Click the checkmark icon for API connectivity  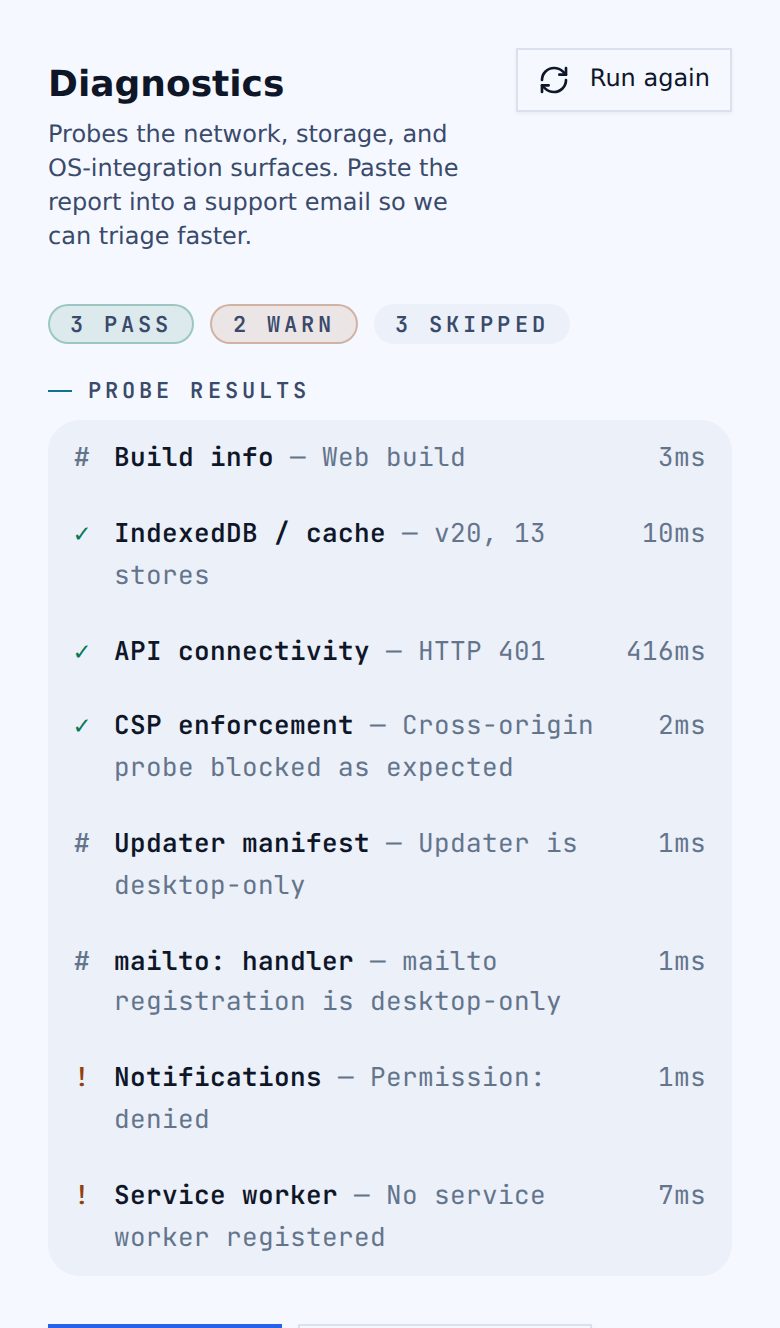[82, 652]
